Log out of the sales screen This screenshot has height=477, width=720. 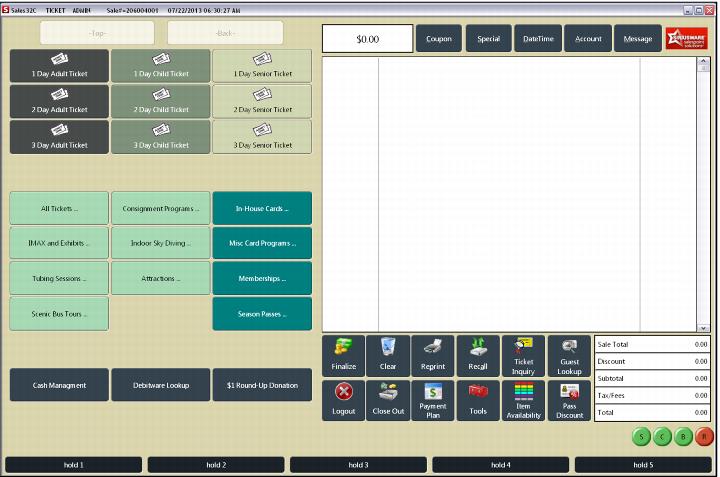point(343,400)
